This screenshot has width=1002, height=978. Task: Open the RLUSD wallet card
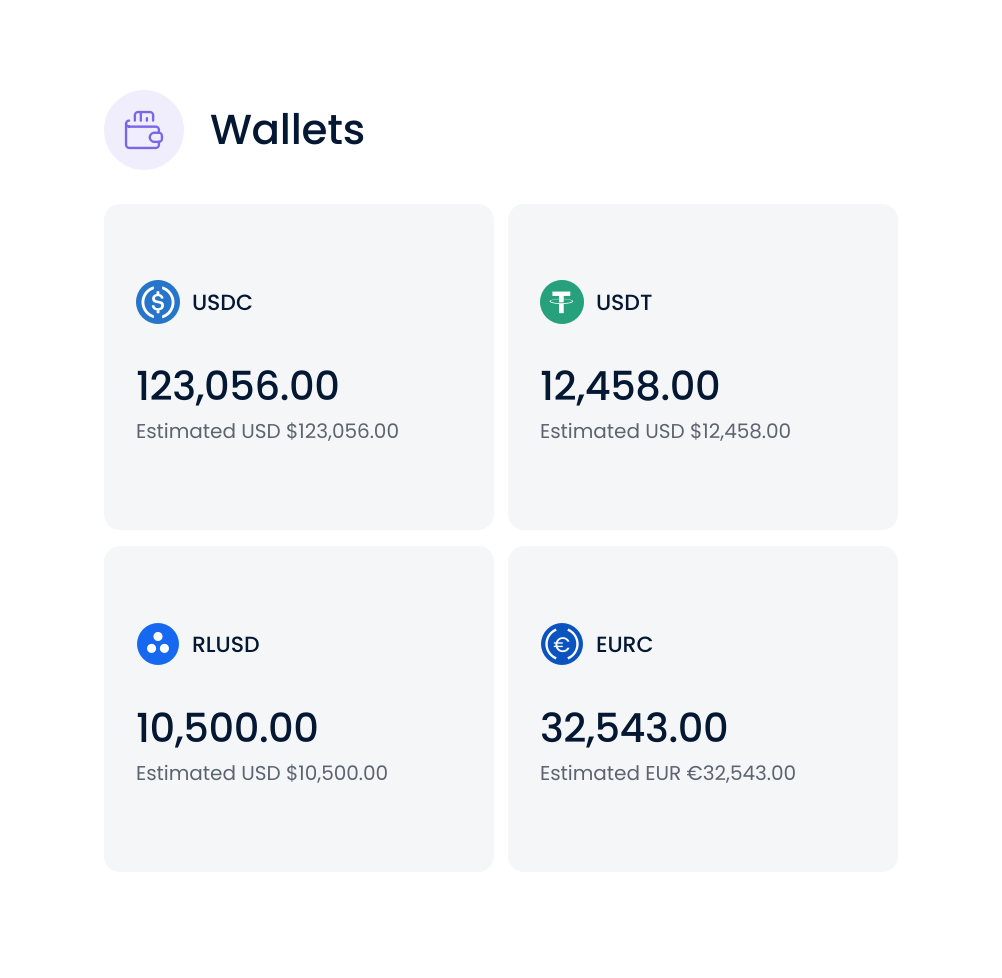pyautogui.click(x=299, y=709)
